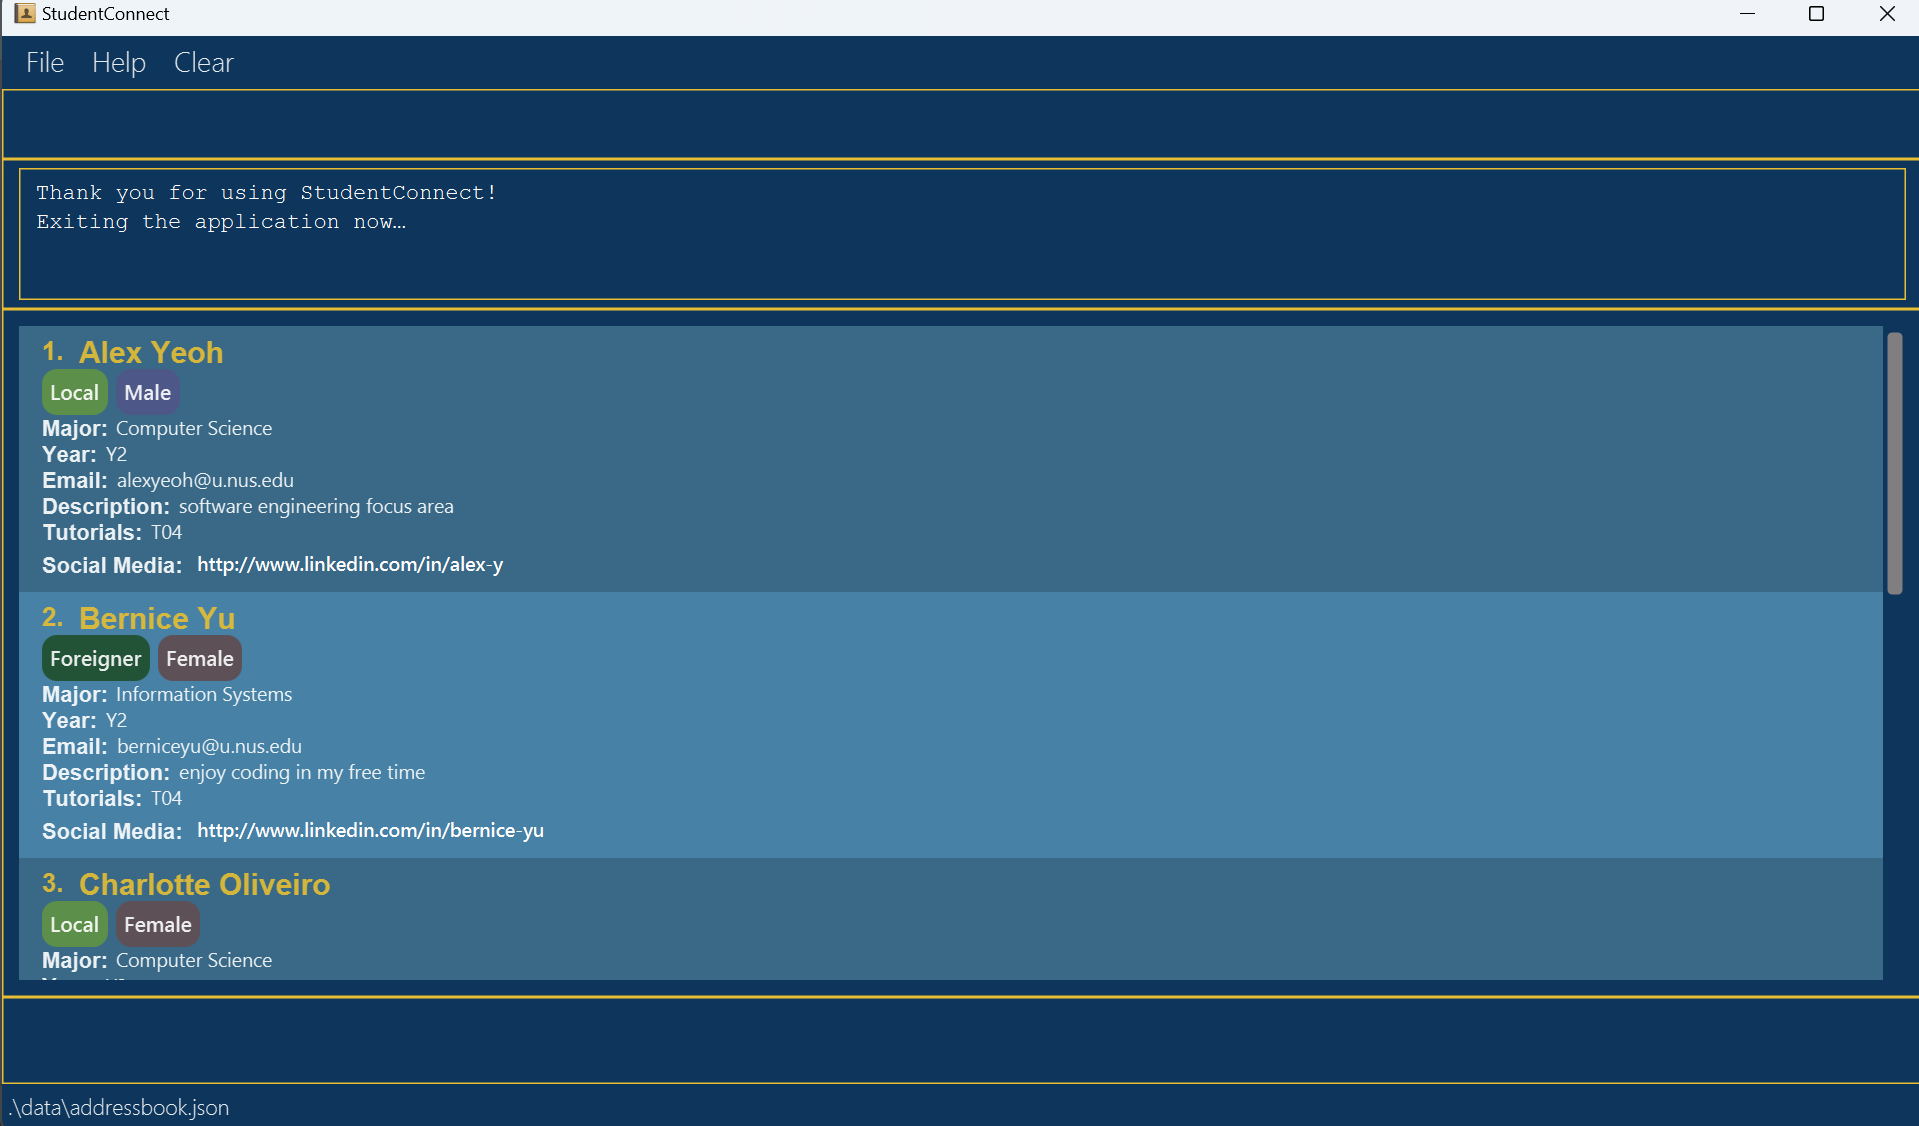Click the addressbook.json path in status bar
This screenshot has width=1919, height=1126.
(120, 1108)
